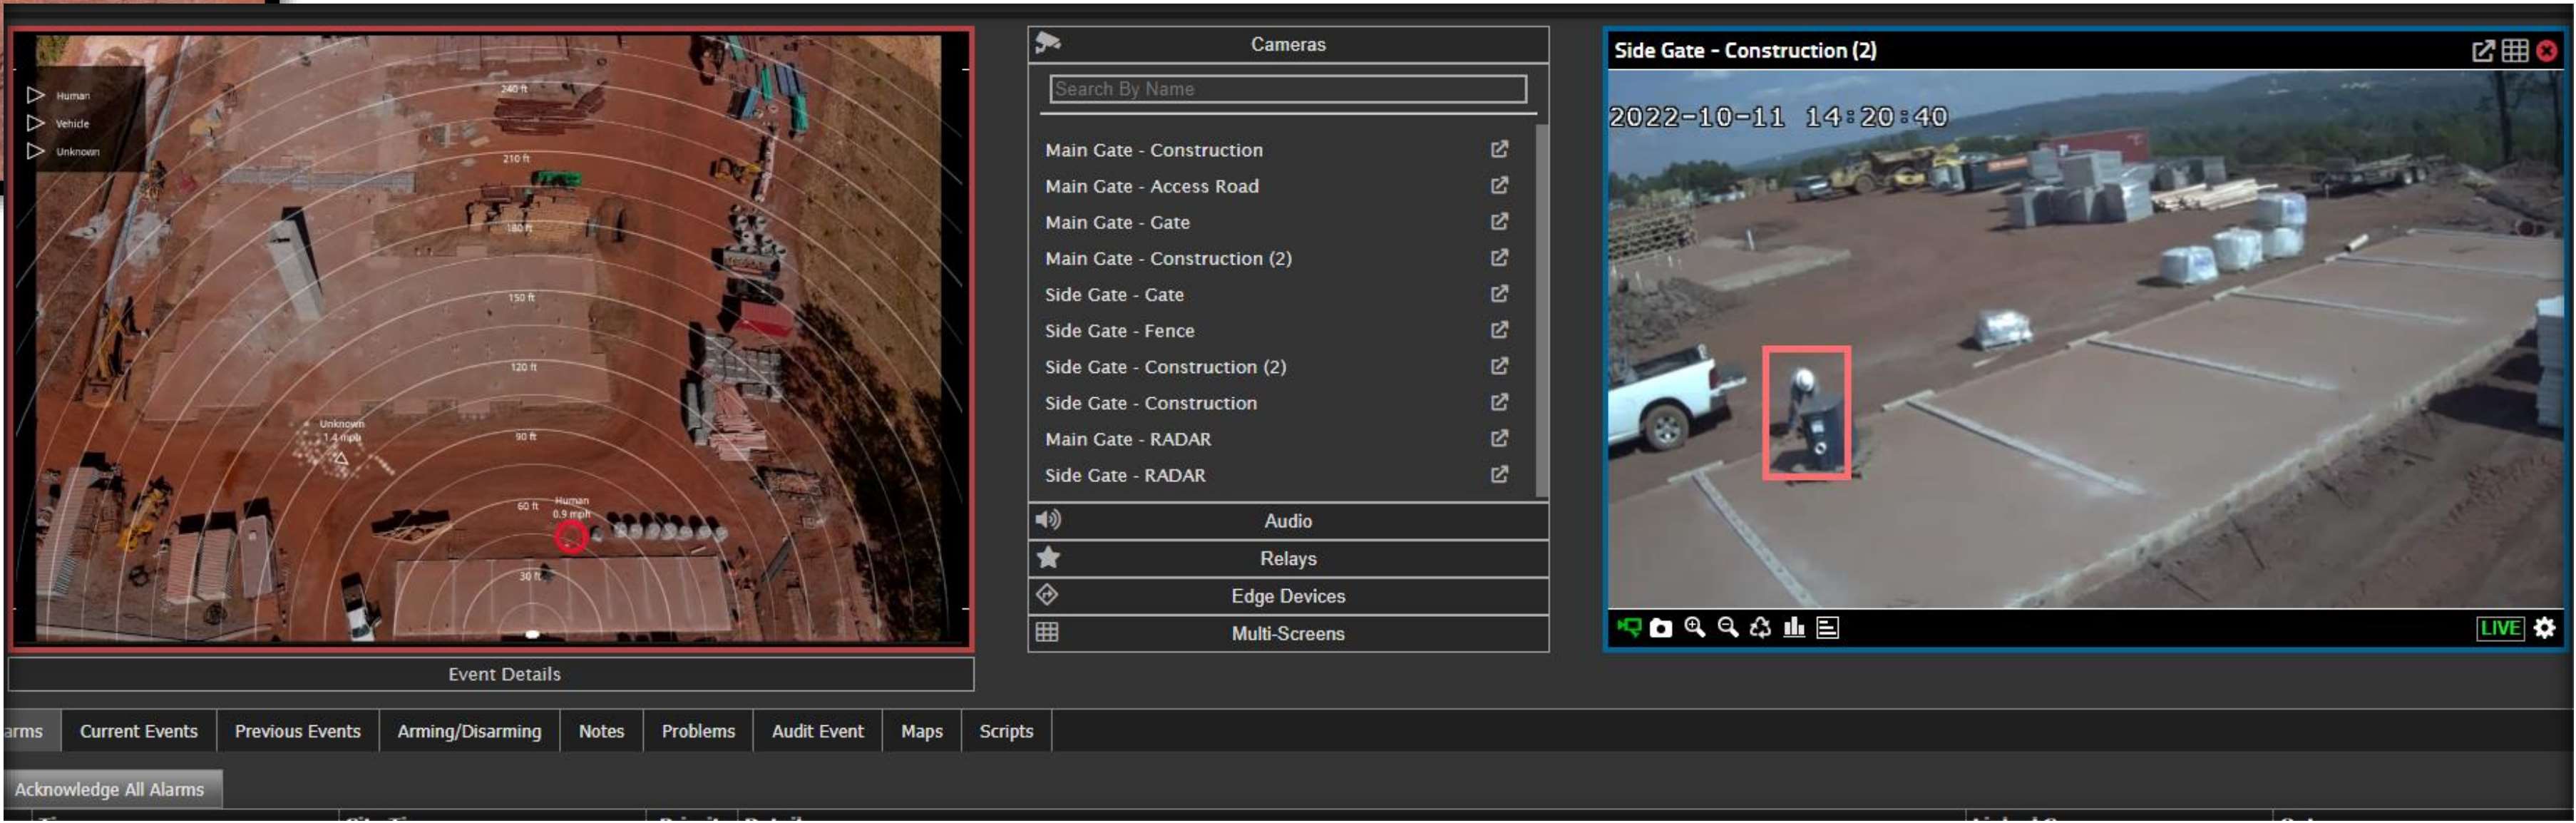Open the Scripts tab
2576x823 pixels.
point(1007,732)
